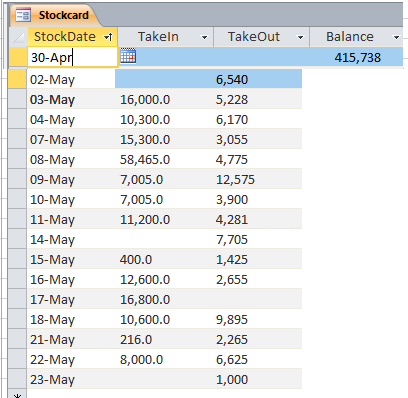
Task: Click the Stockcard form icon
Action: pyautogui.click(x=23, y=15)
